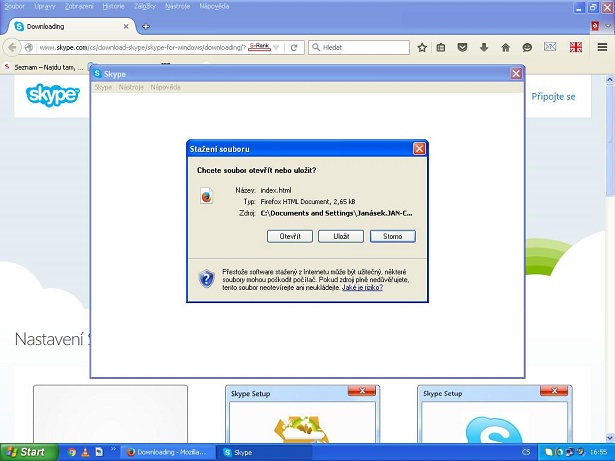Reload the page with the refresh icon

click(293, 47)
